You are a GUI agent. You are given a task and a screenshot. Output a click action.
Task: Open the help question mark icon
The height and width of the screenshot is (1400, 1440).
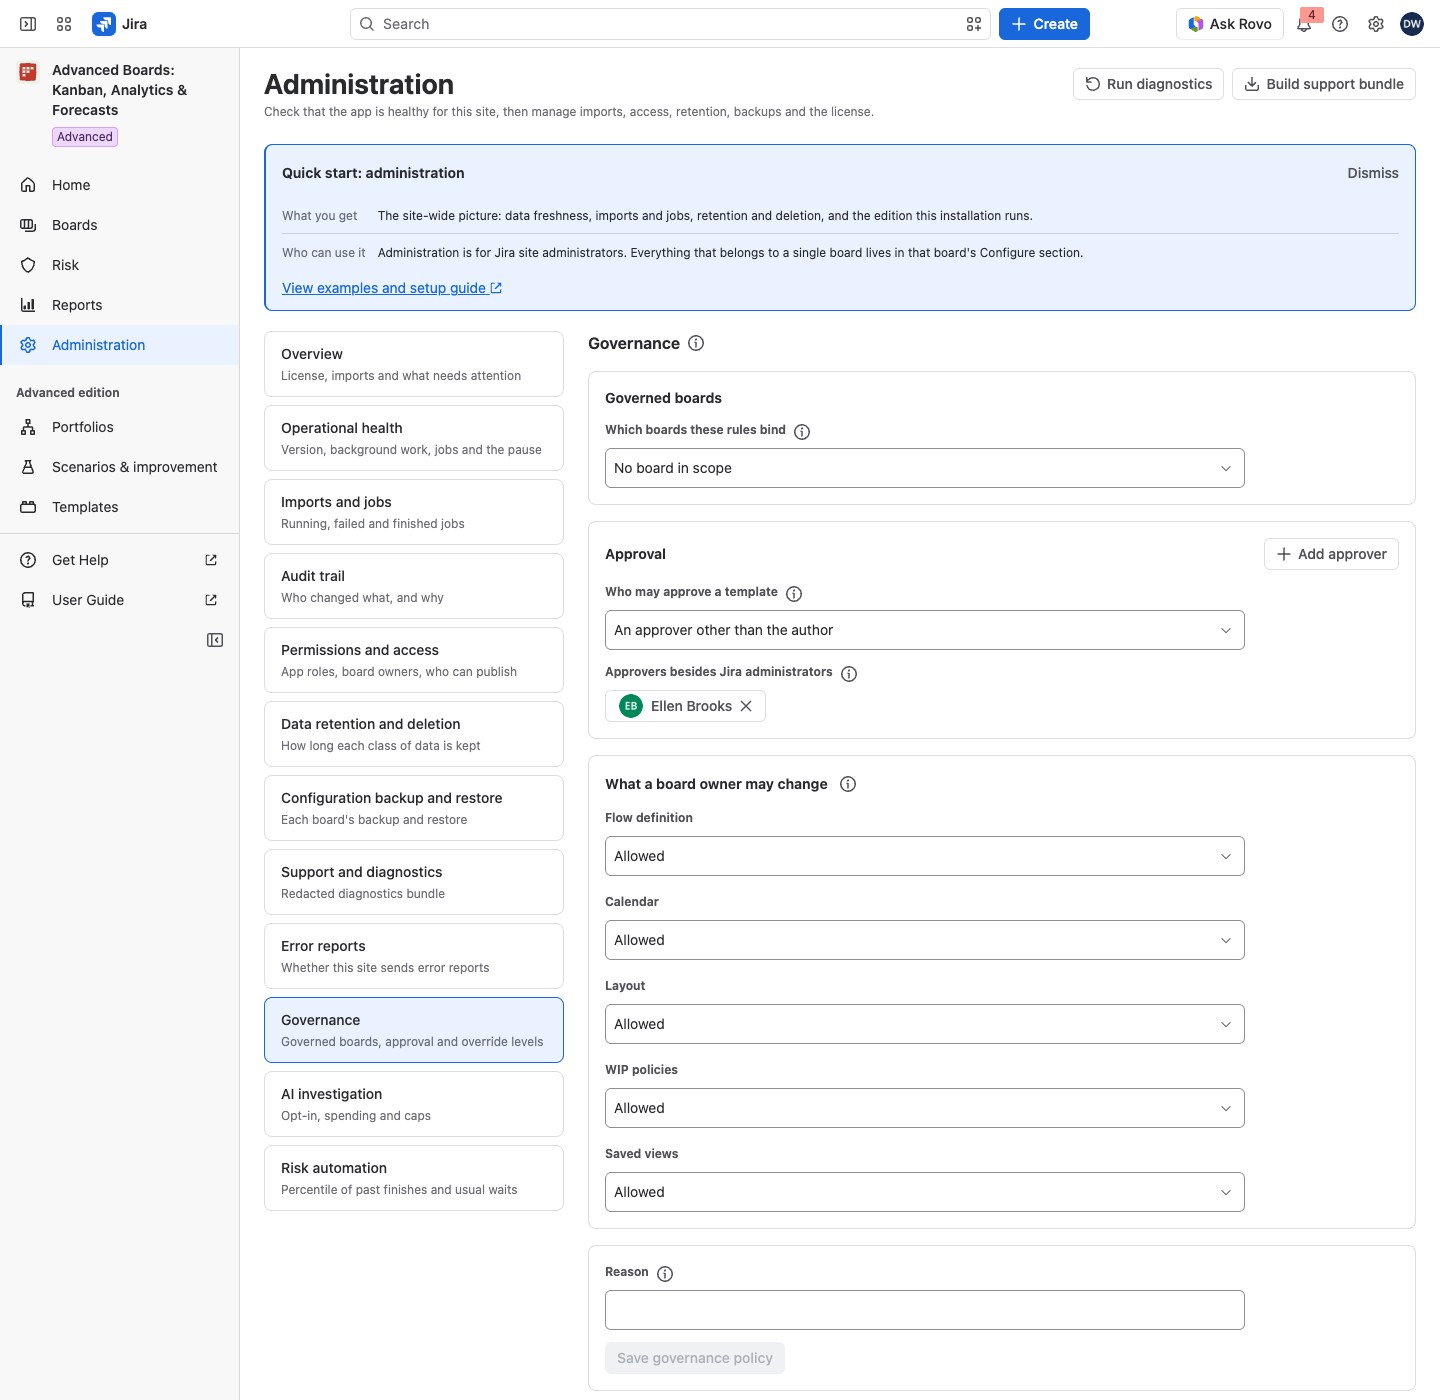pos(1340,24)
